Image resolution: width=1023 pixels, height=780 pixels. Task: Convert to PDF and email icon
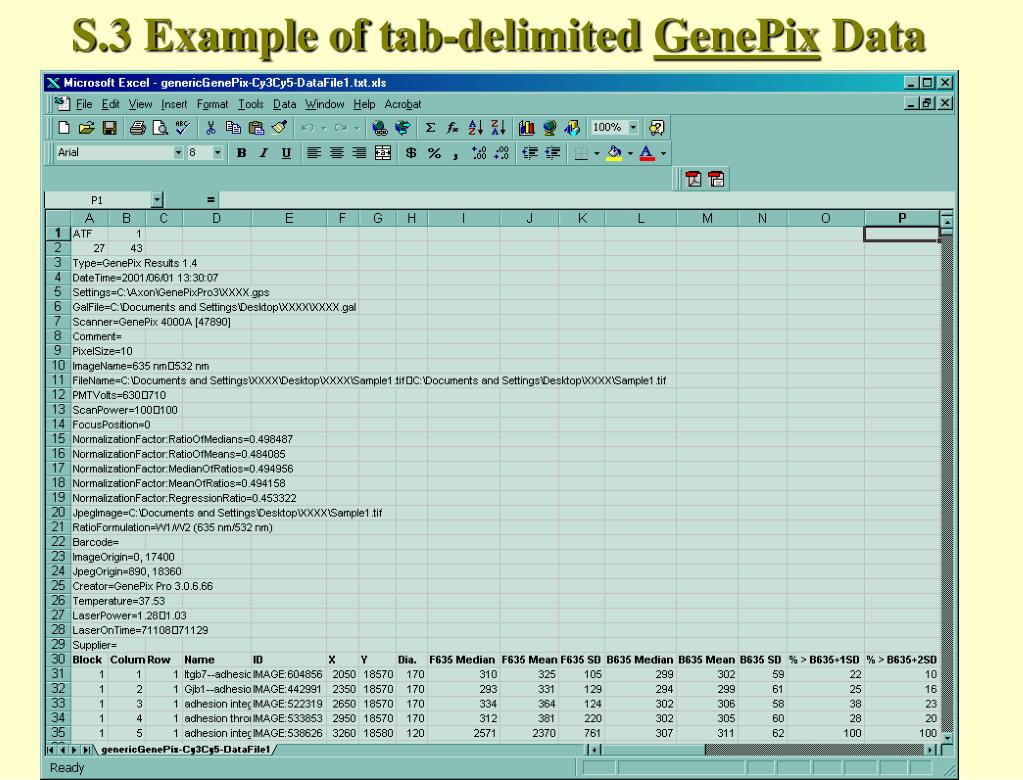(716, 179)
